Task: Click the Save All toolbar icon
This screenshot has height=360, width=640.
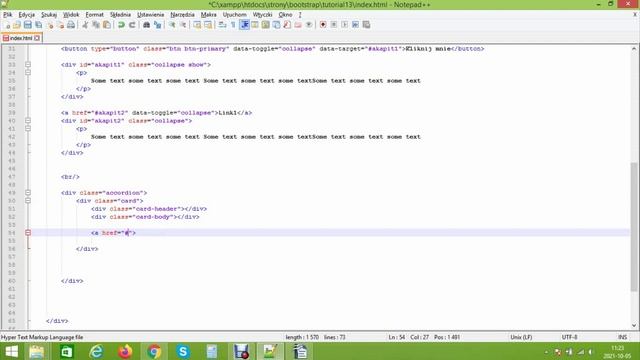Action: coord(38,25)
